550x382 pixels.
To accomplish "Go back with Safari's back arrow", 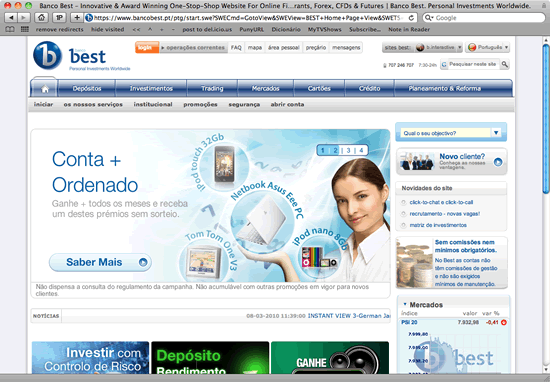I will point(11,17).
